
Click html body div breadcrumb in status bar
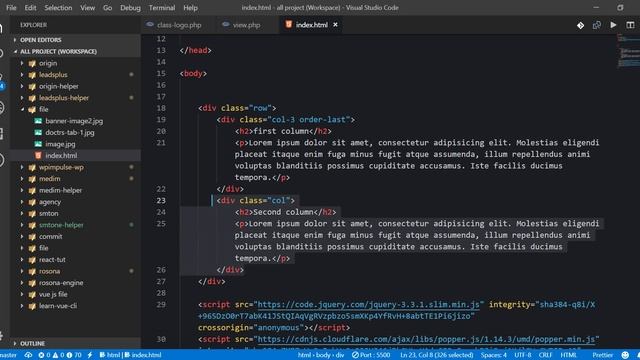(x=321, y=355)
